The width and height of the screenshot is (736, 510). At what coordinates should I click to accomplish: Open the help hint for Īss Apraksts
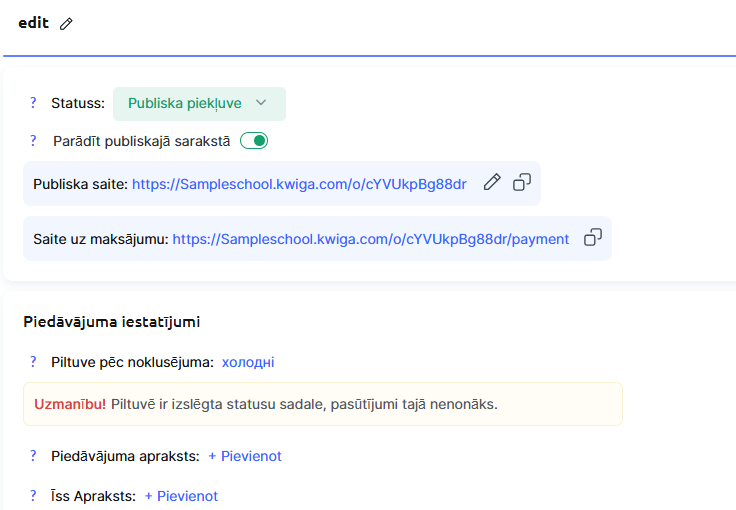[33, 496]
